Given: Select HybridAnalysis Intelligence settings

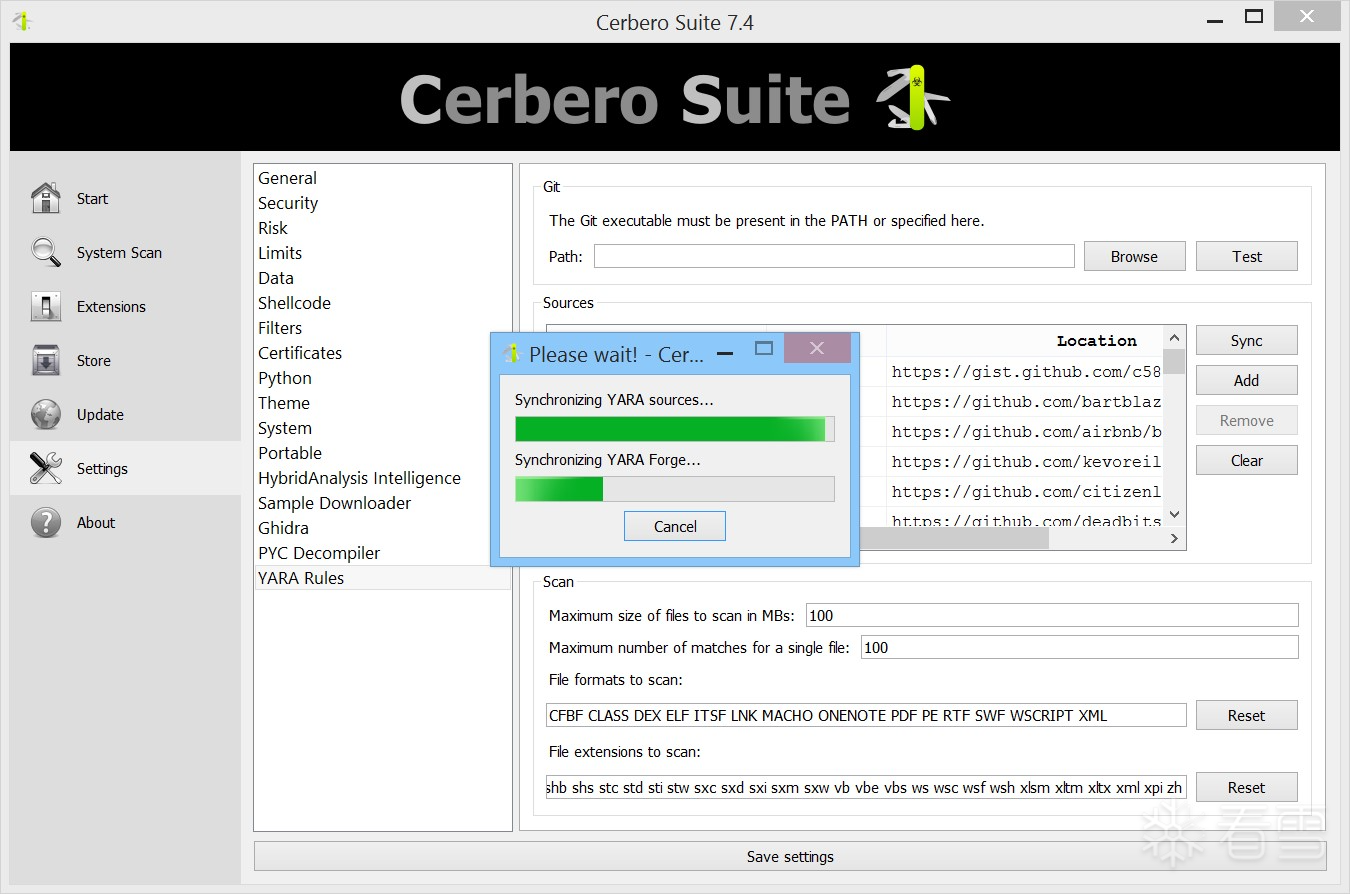Looking at the screenshot, I should click(382, 478).
